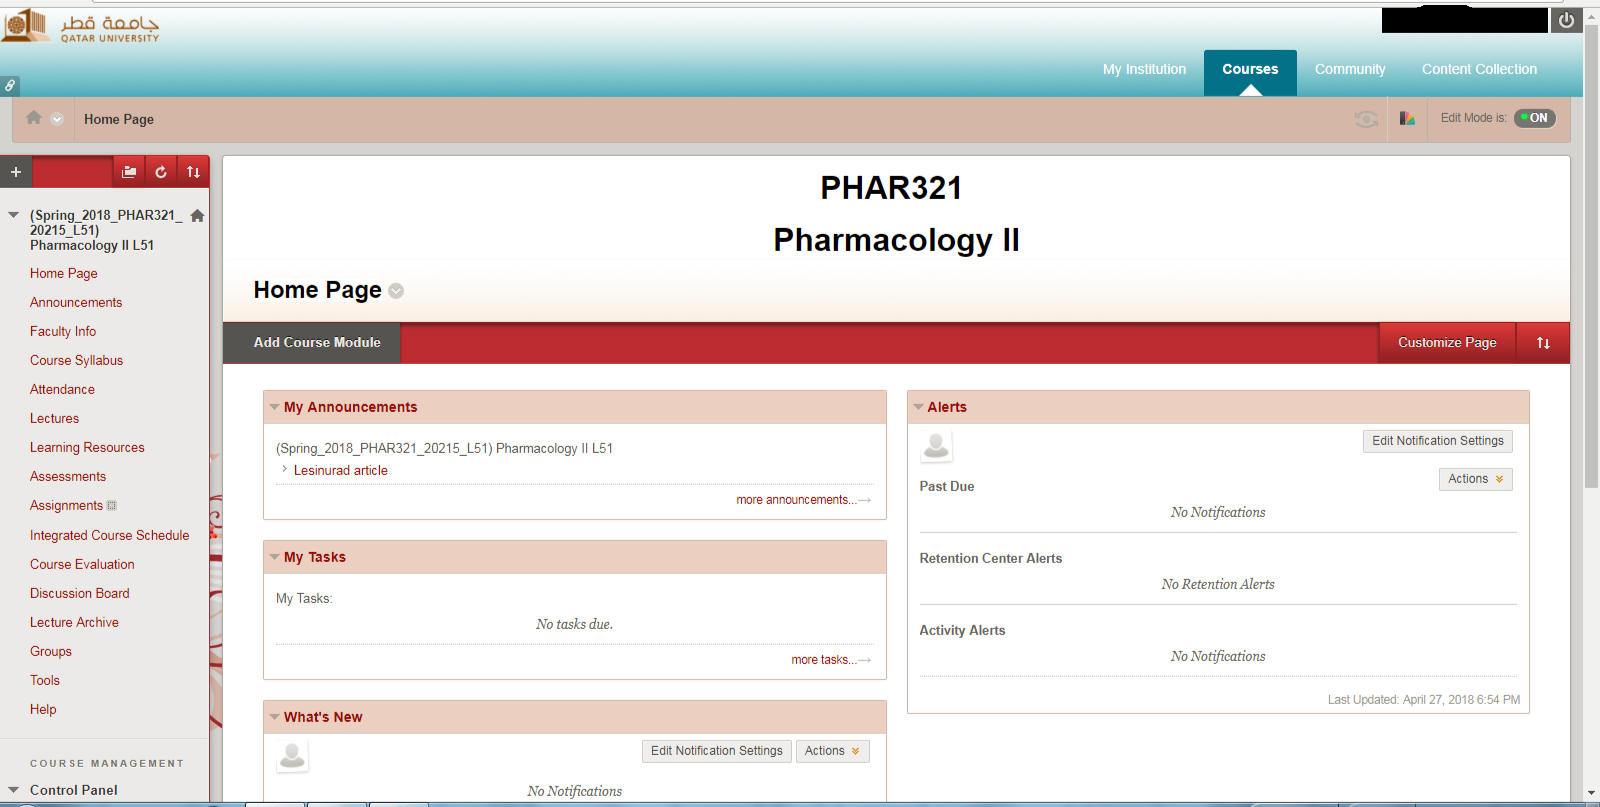Viewport: 1600px width, 807px height.
Task: Click the logout power icon
Action: click(x=1566, y=20)
